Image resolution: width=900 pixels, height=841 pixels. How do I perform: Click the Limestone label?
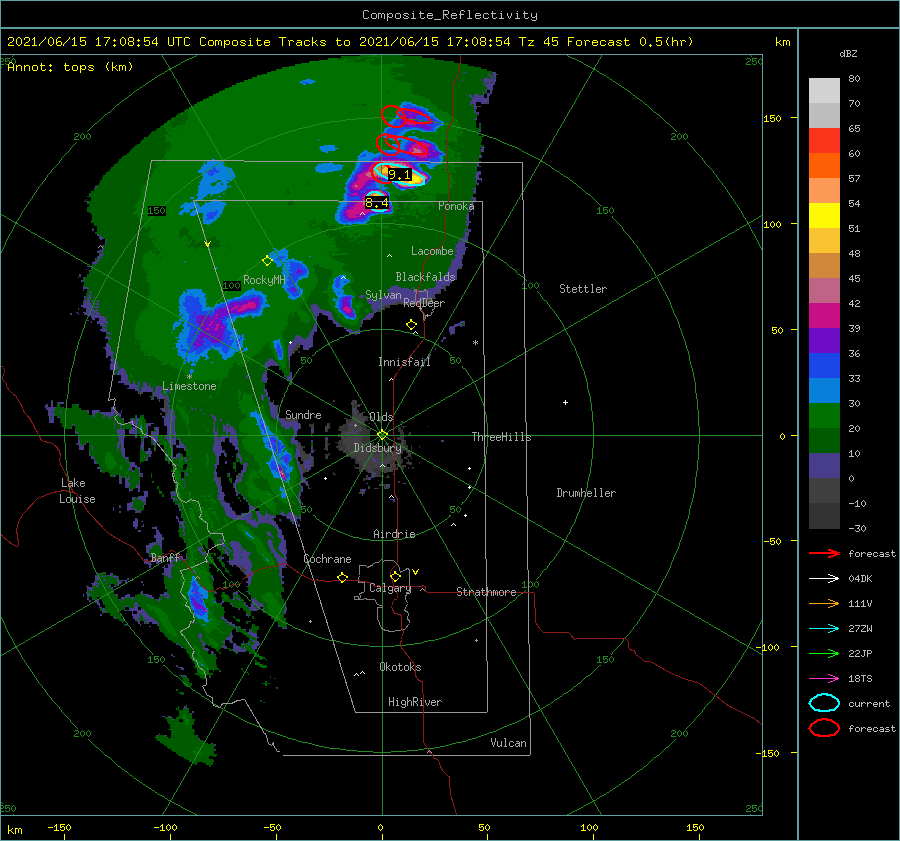(189, 386)
